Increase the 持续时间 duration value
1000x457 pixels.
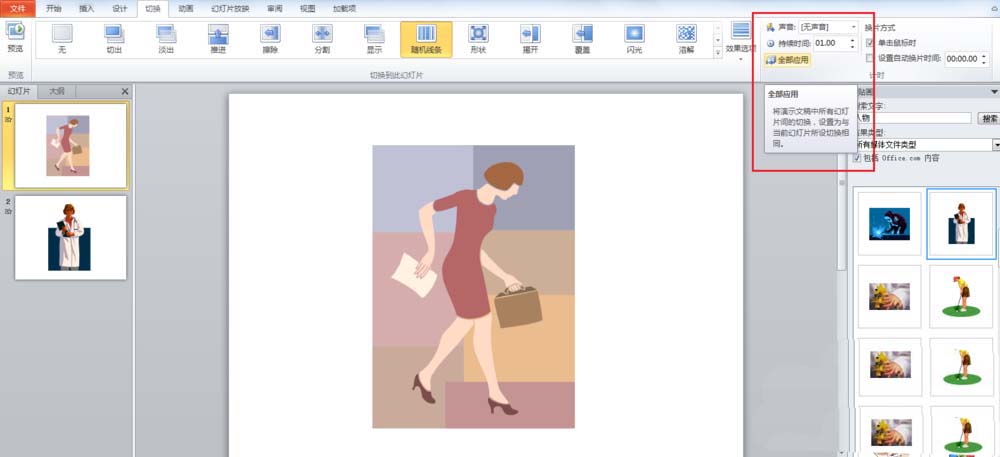point(853,40)
